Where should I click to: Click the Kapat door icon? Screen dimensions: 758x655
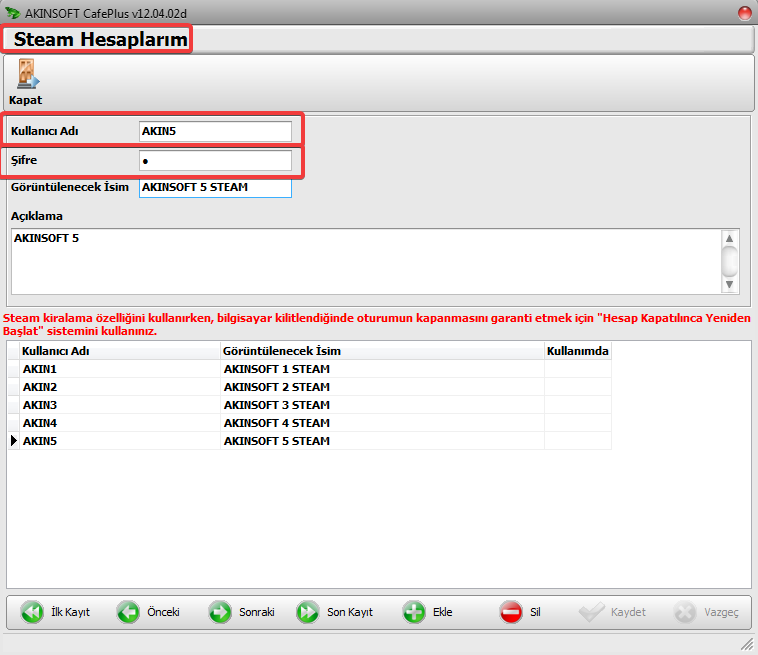tap(28, 74)
